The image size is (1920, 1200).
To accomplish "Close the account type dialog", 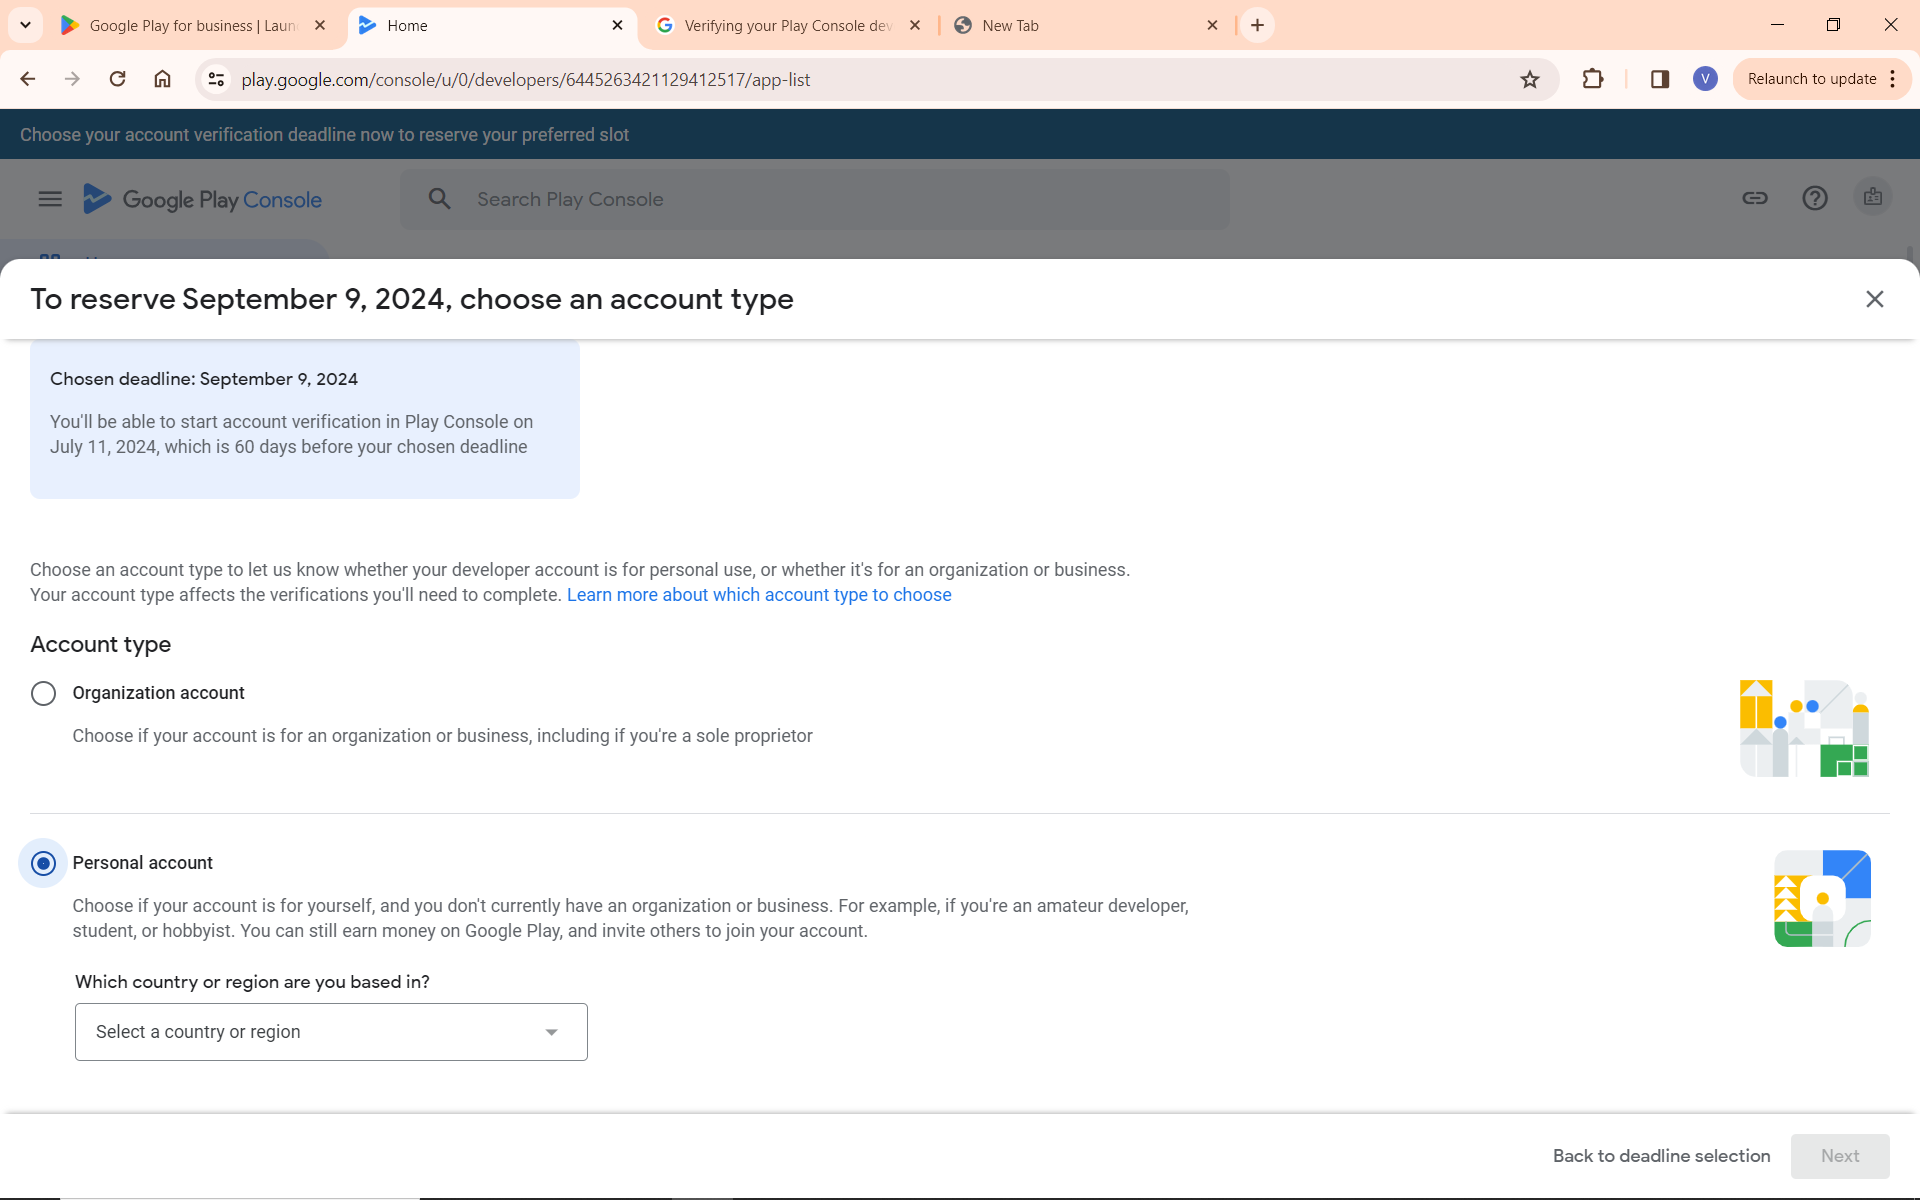I will click(x=1874, y=299).
